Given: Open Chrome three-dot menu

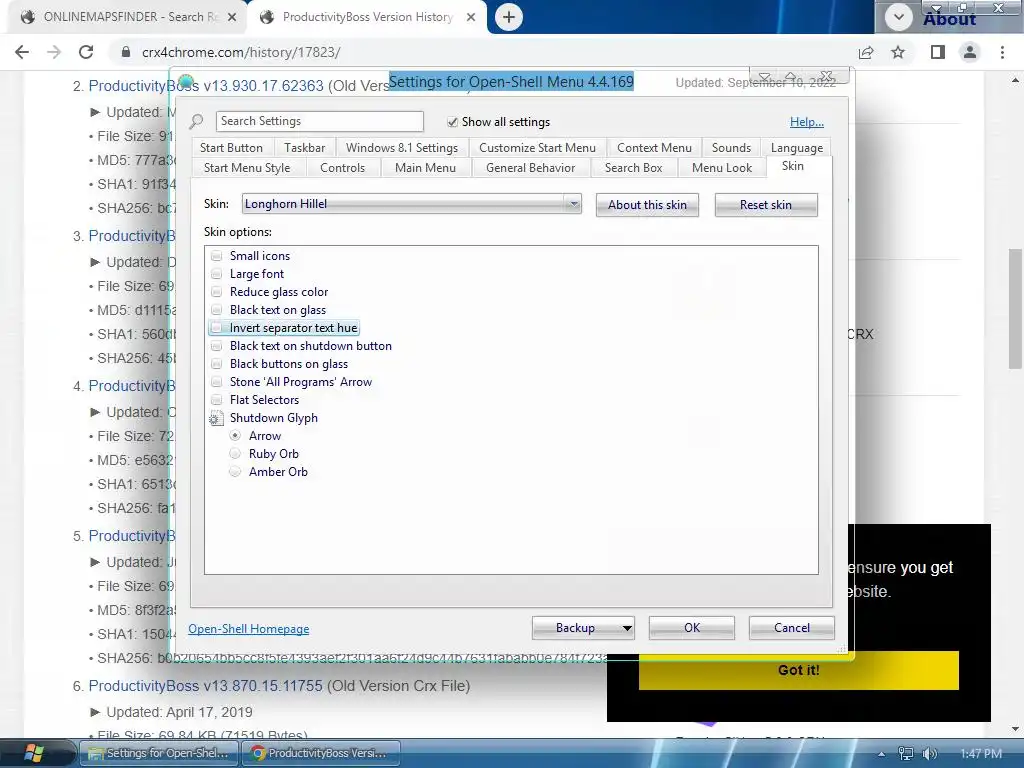Looking at the screenshot, I should (1002, 52).
